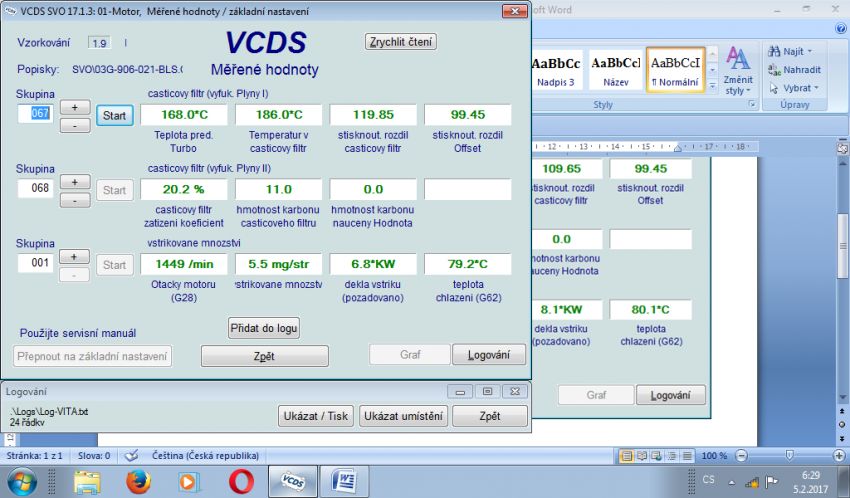Click Zpět button in Logování panel

tap(490, 416)
